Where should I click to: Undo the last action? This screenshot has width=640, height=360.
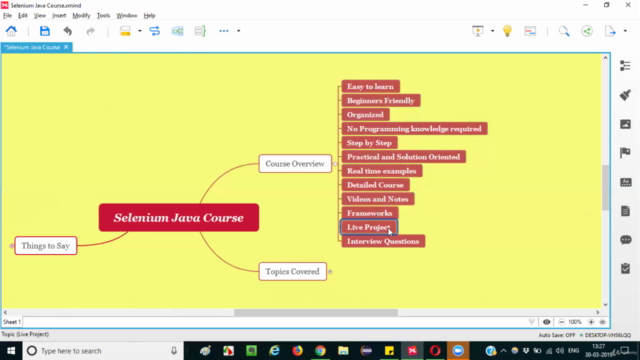[x=67, y=31]
